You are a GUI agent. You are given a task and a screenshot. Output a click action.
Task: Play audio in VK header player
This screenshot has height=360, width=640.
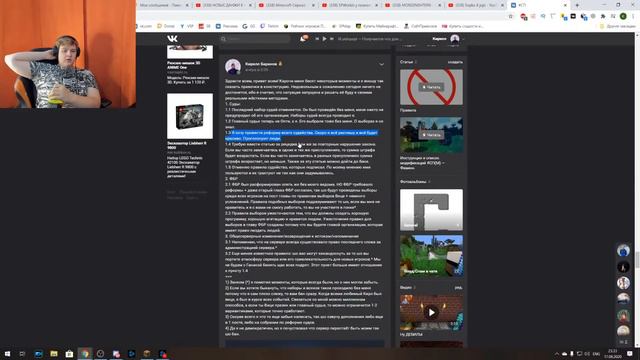(324, 39)
